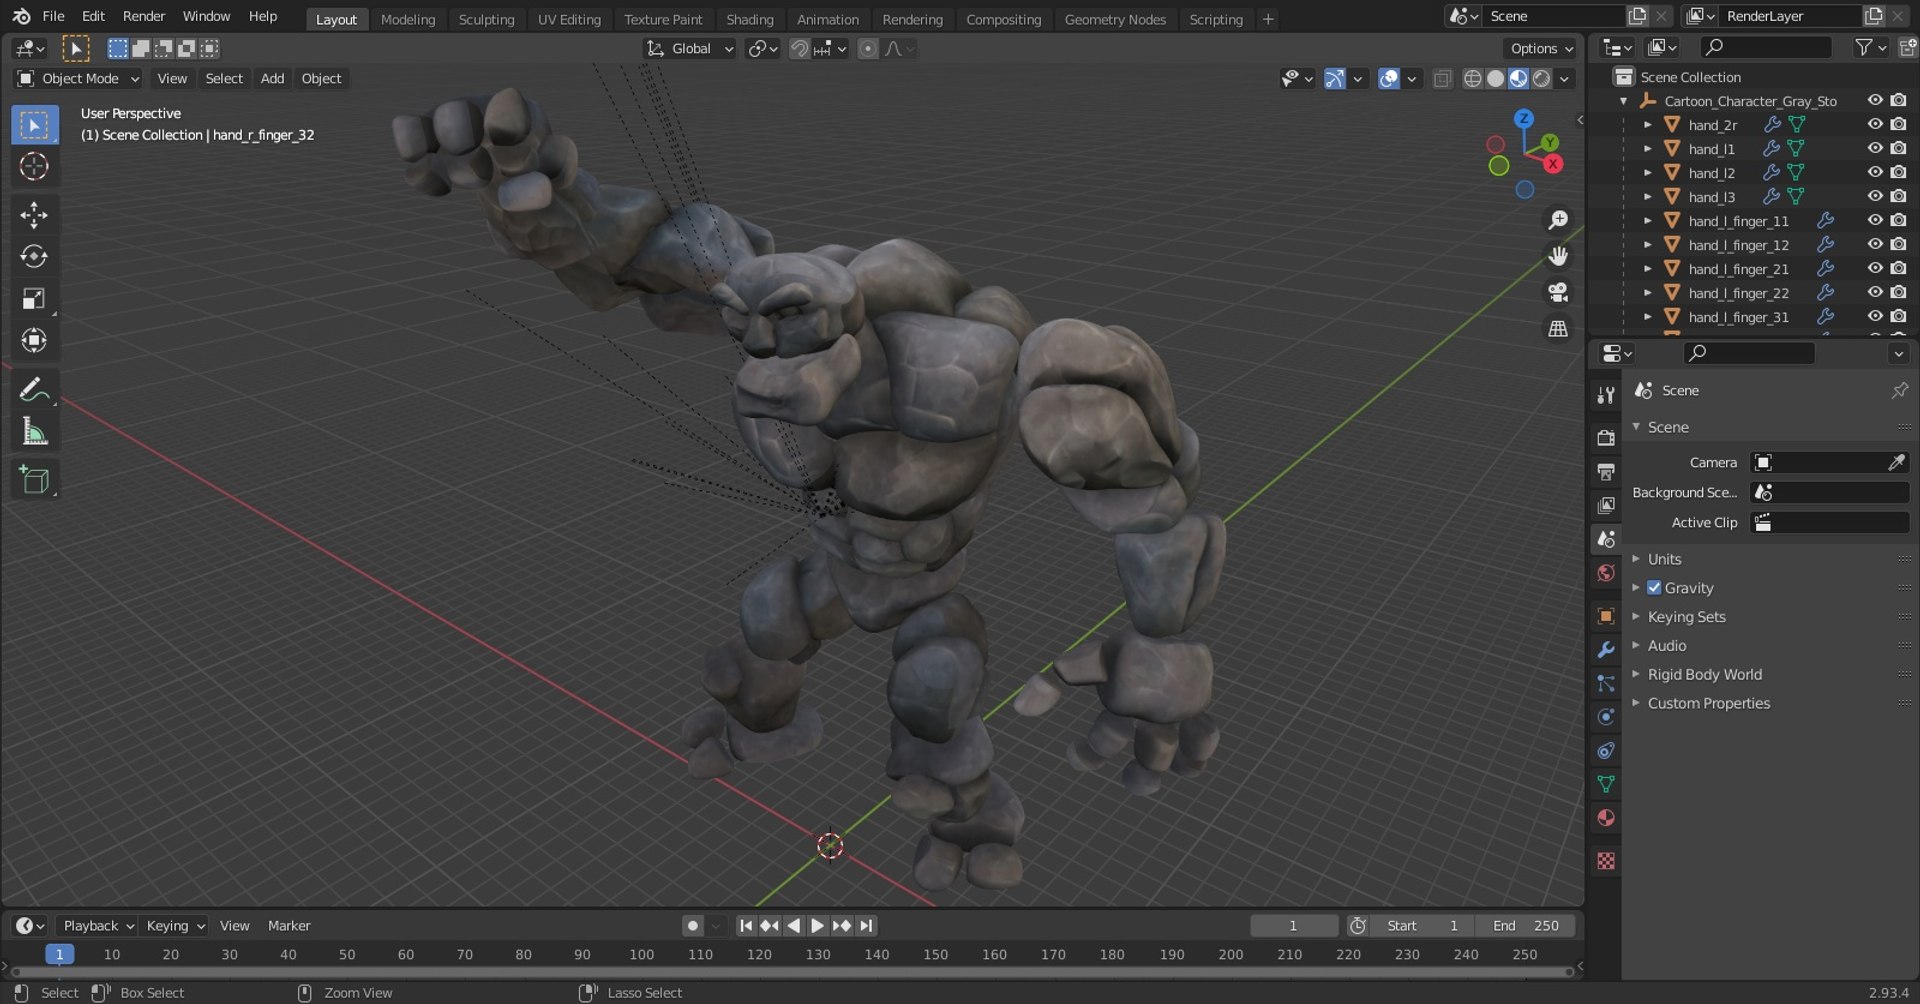Expand the Rigid Body World panel
Image resolution: width=1920 pixels, height=1004 pixels.
tap(1705, 675)
